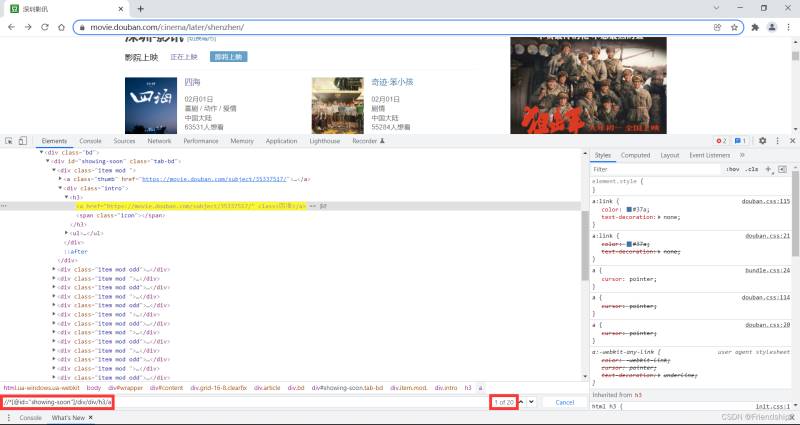Collapse the h3 node
Image resolution: width=800 pixels, height=425 pixels.
(x=66, y=197)
